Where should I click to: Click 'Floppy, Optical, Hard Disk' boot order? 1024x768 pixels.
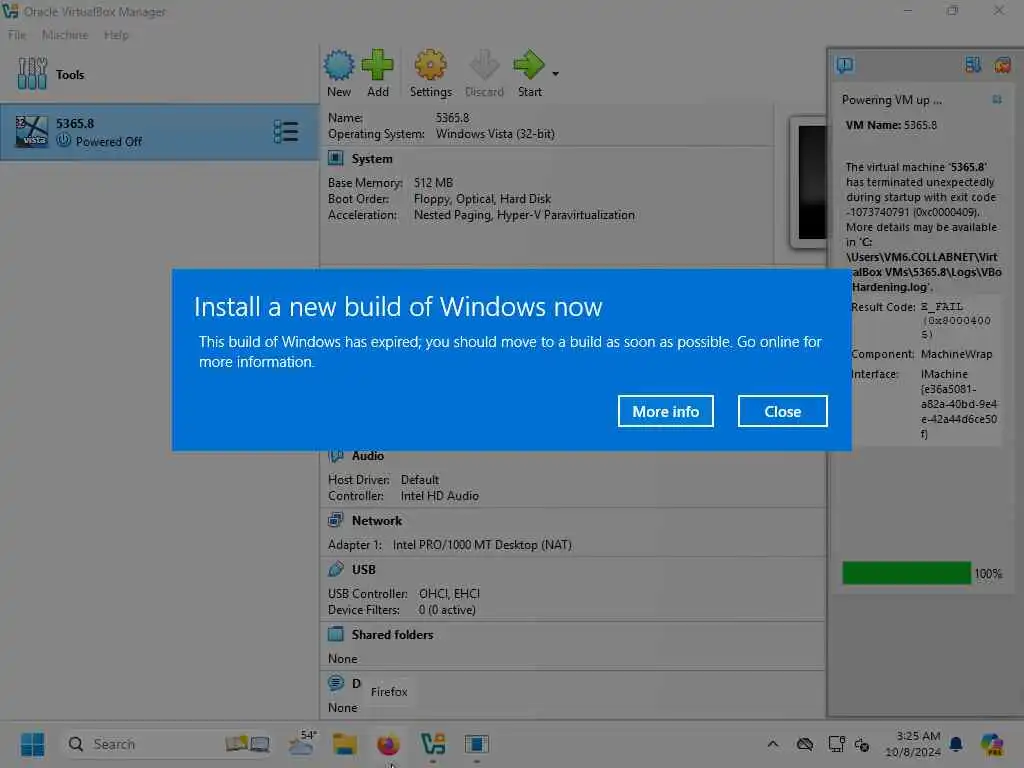[482, 199]
